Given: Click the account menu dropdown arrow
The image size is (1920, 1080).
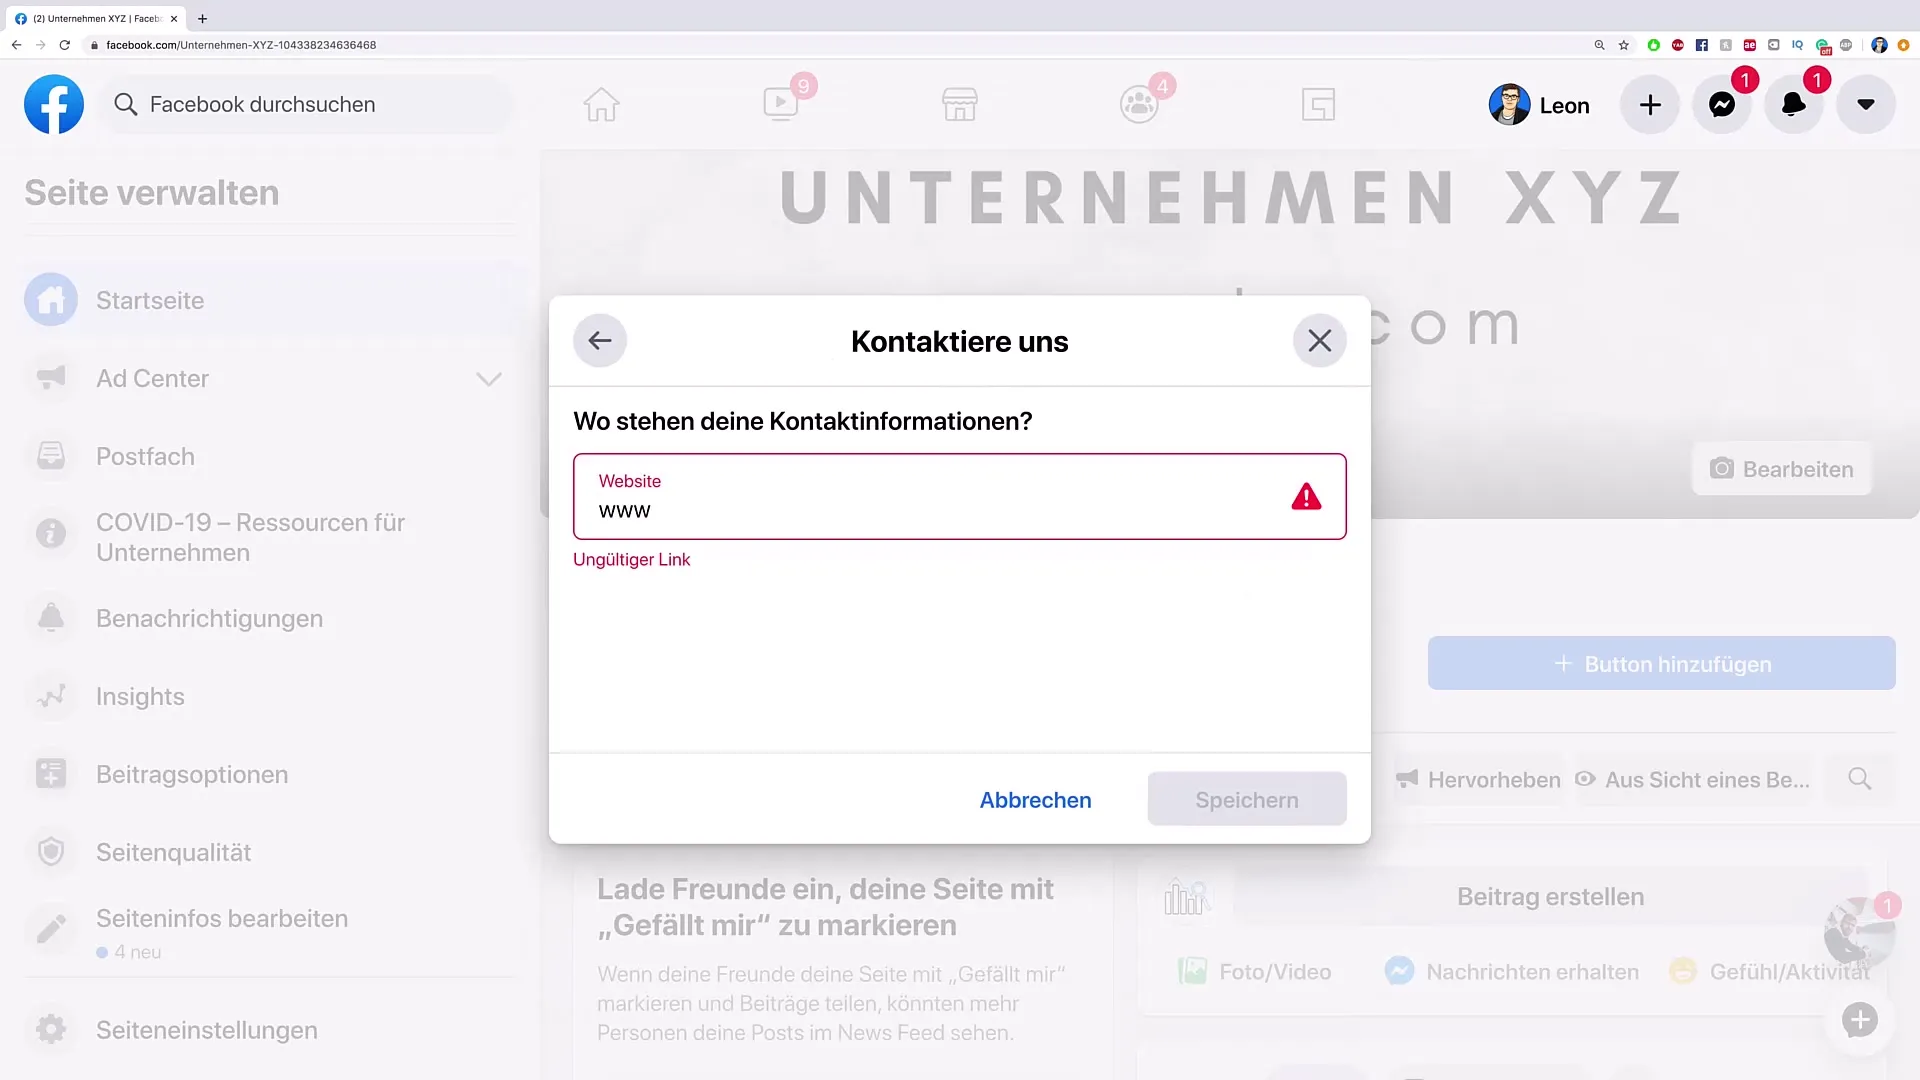Looking at the screenshot, I should click(1869, 104).
